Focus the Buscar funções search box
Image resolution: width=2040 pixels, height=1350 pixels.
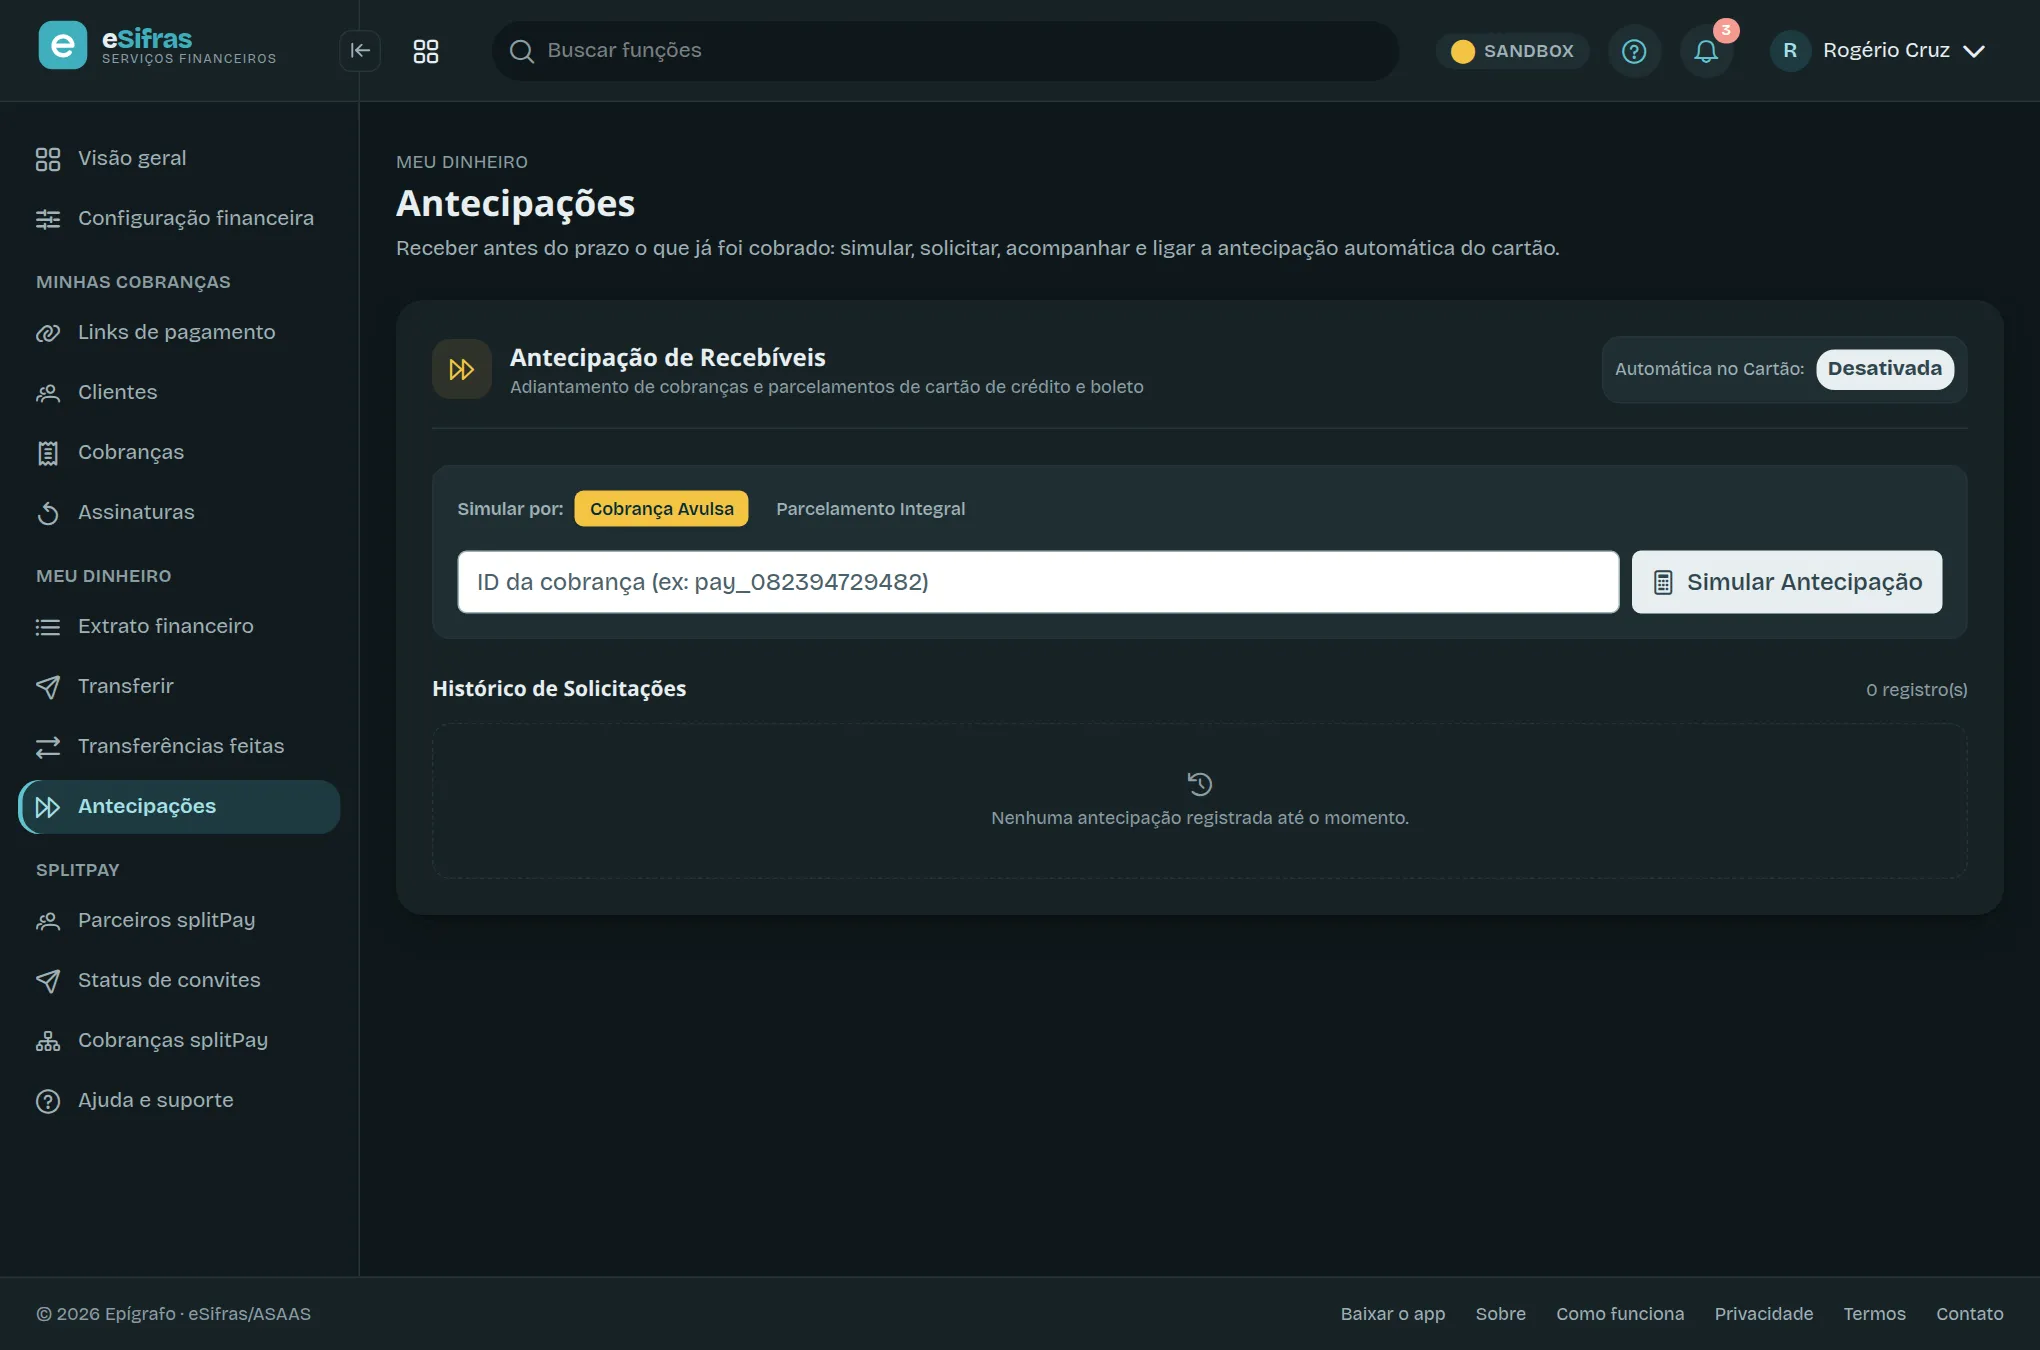tap(945, 51)
